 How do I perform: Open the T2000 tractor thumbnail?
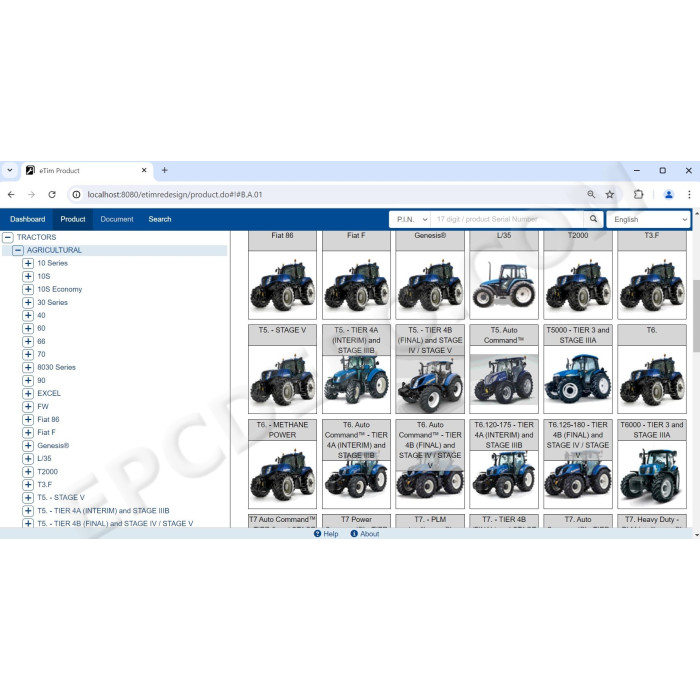click(578, 285)
